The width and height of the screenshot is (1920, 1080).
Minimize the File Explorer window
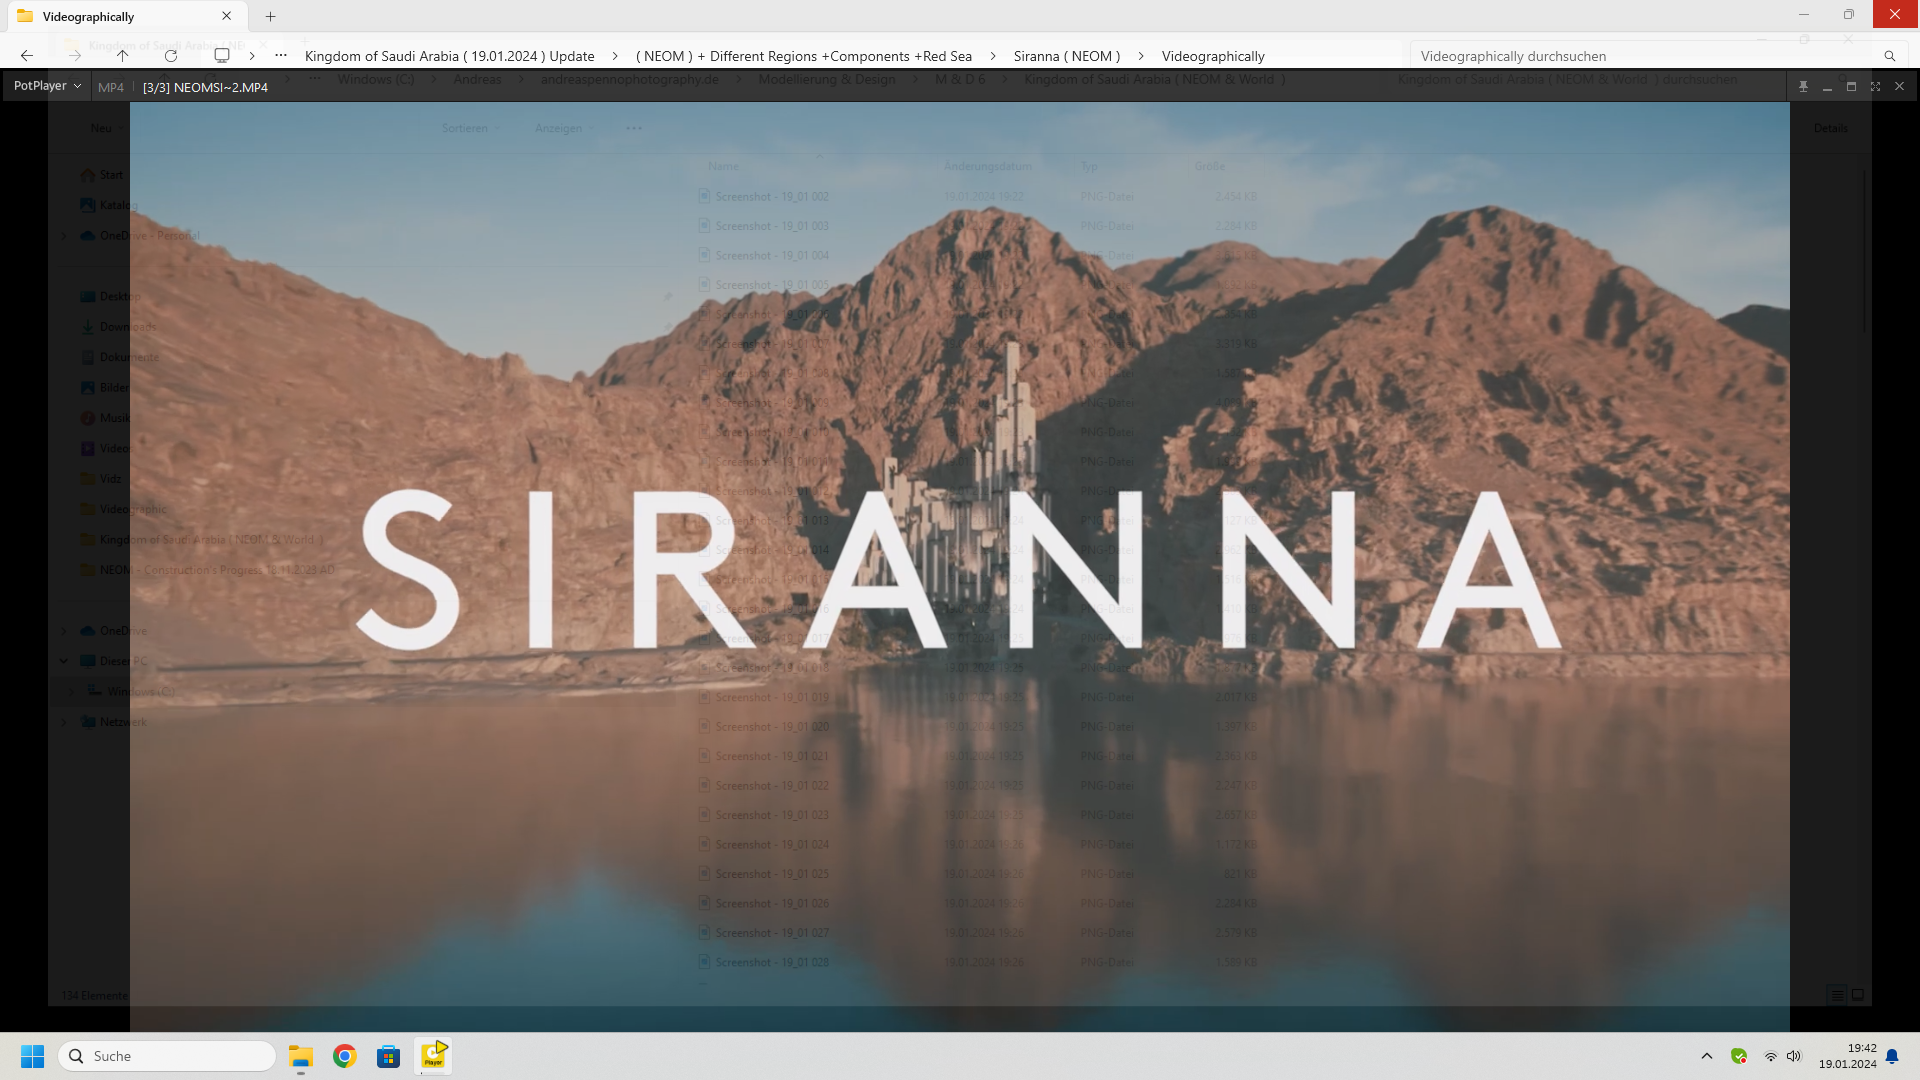[1804, 15]
